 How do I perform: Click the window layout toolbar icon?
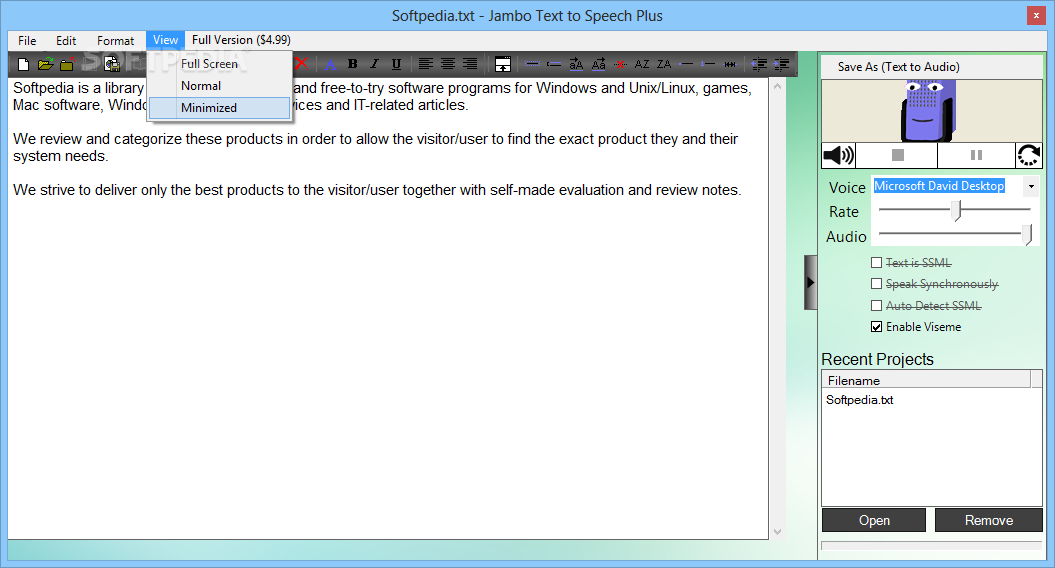(503, 65)
